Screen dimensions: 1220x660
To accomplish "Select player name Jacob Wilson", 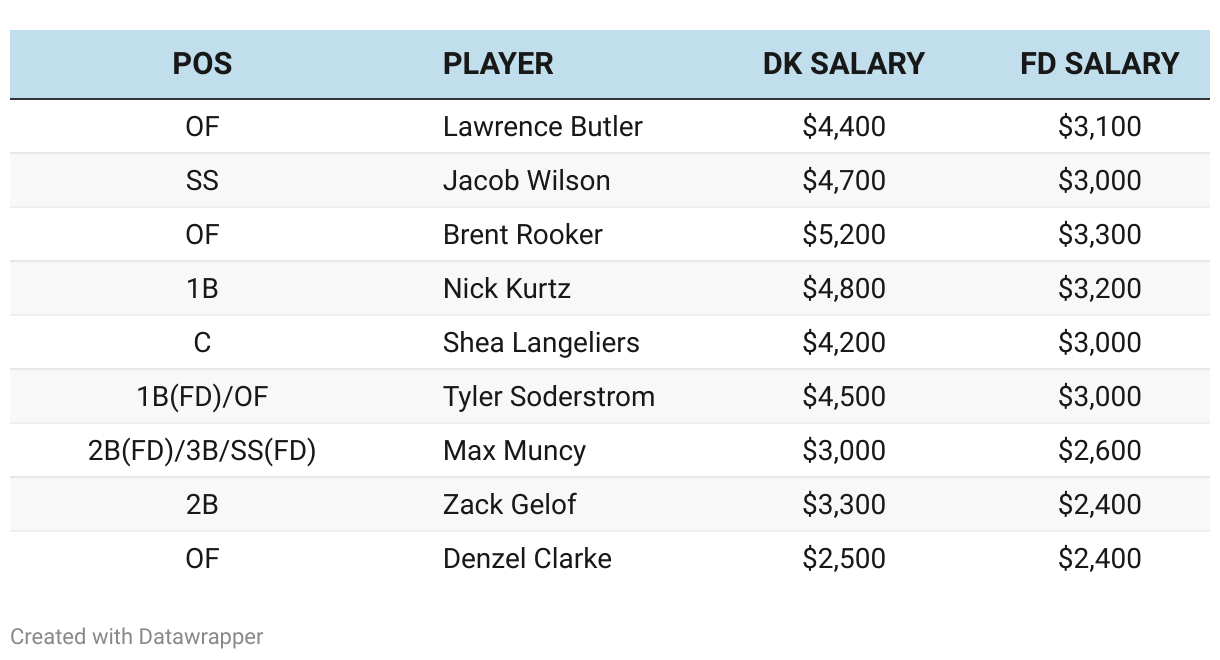I will pyautogui.click(x=527, y=180).
